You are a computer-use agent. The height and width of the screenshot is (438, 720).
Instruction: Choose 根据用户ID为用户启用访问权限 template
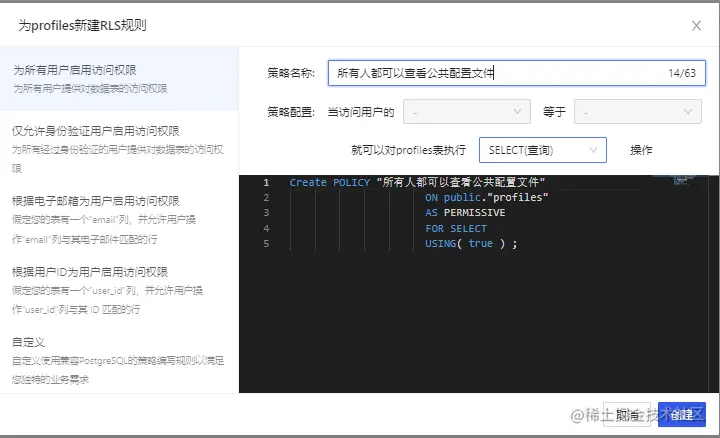click(x=119, y=290)
